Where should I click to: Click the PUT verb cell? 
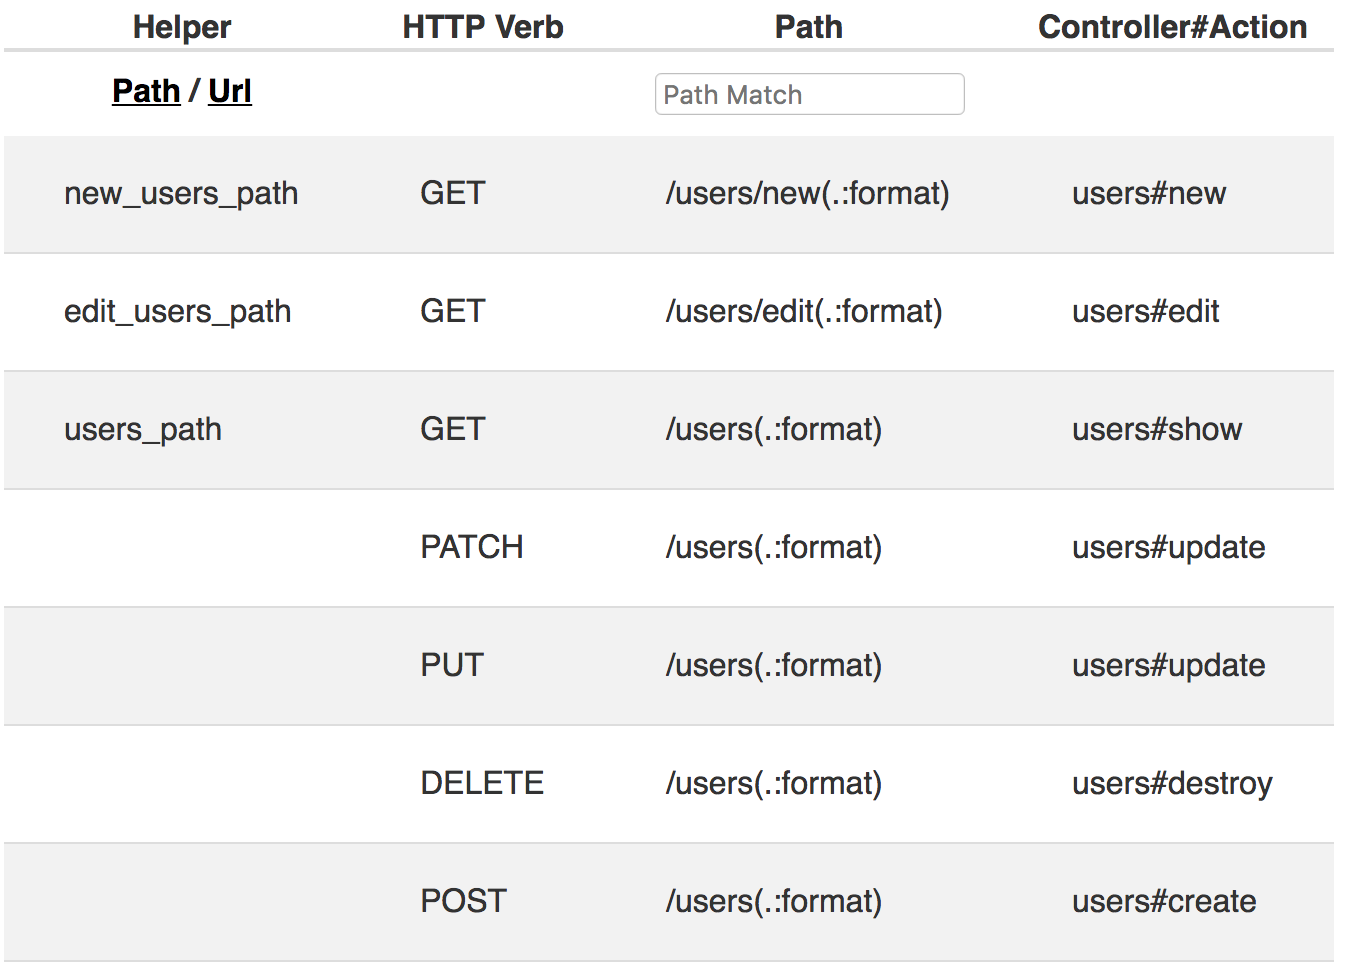452,665
